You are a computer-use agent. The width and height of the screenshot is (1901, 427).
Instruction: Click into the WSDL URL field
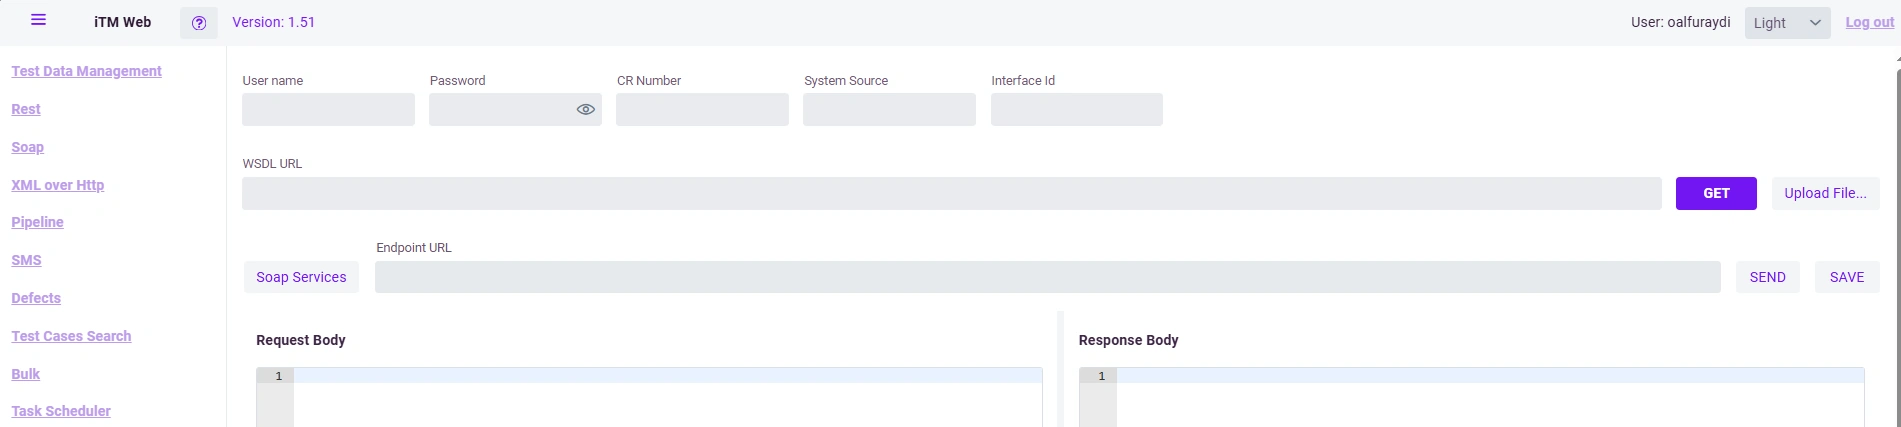[x=951, y=194]
